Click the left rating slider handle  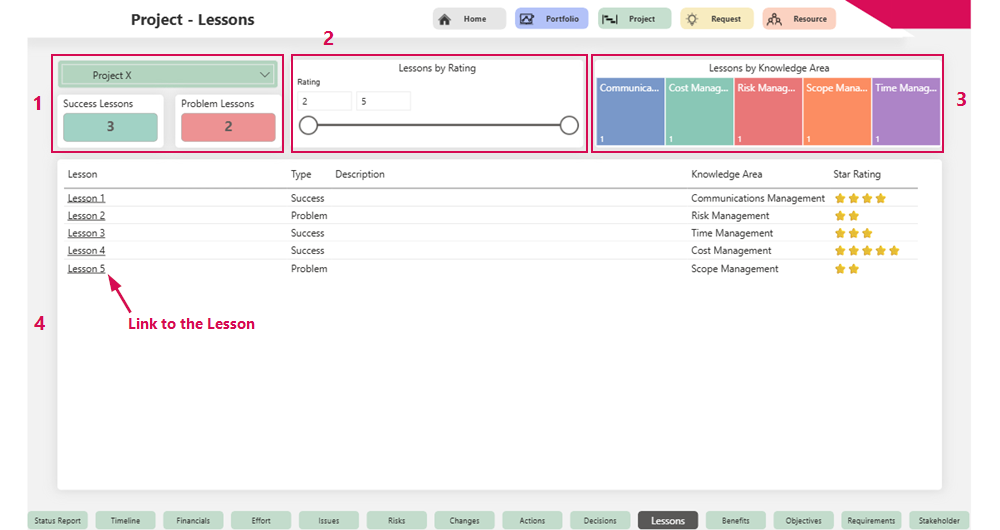[x=309, y=125]
